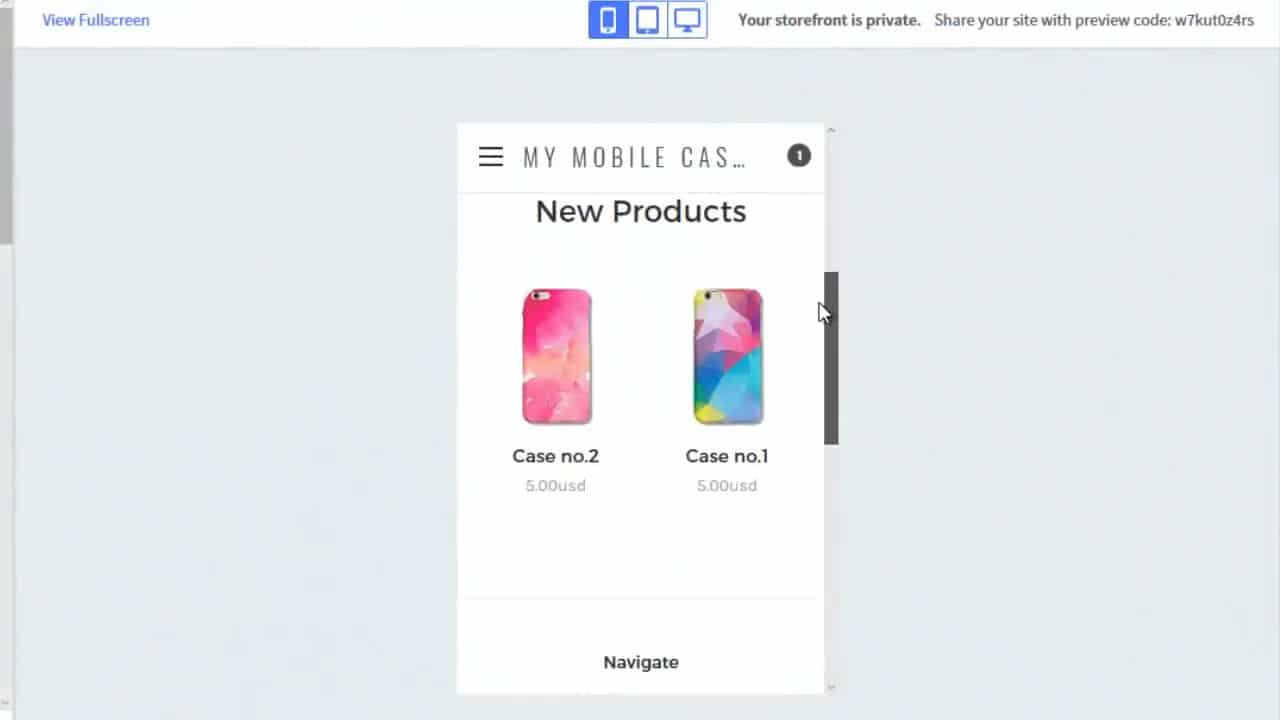Open the pink Case no.2 image
The image size is (1280, 720).
click(x=557, y=356)
